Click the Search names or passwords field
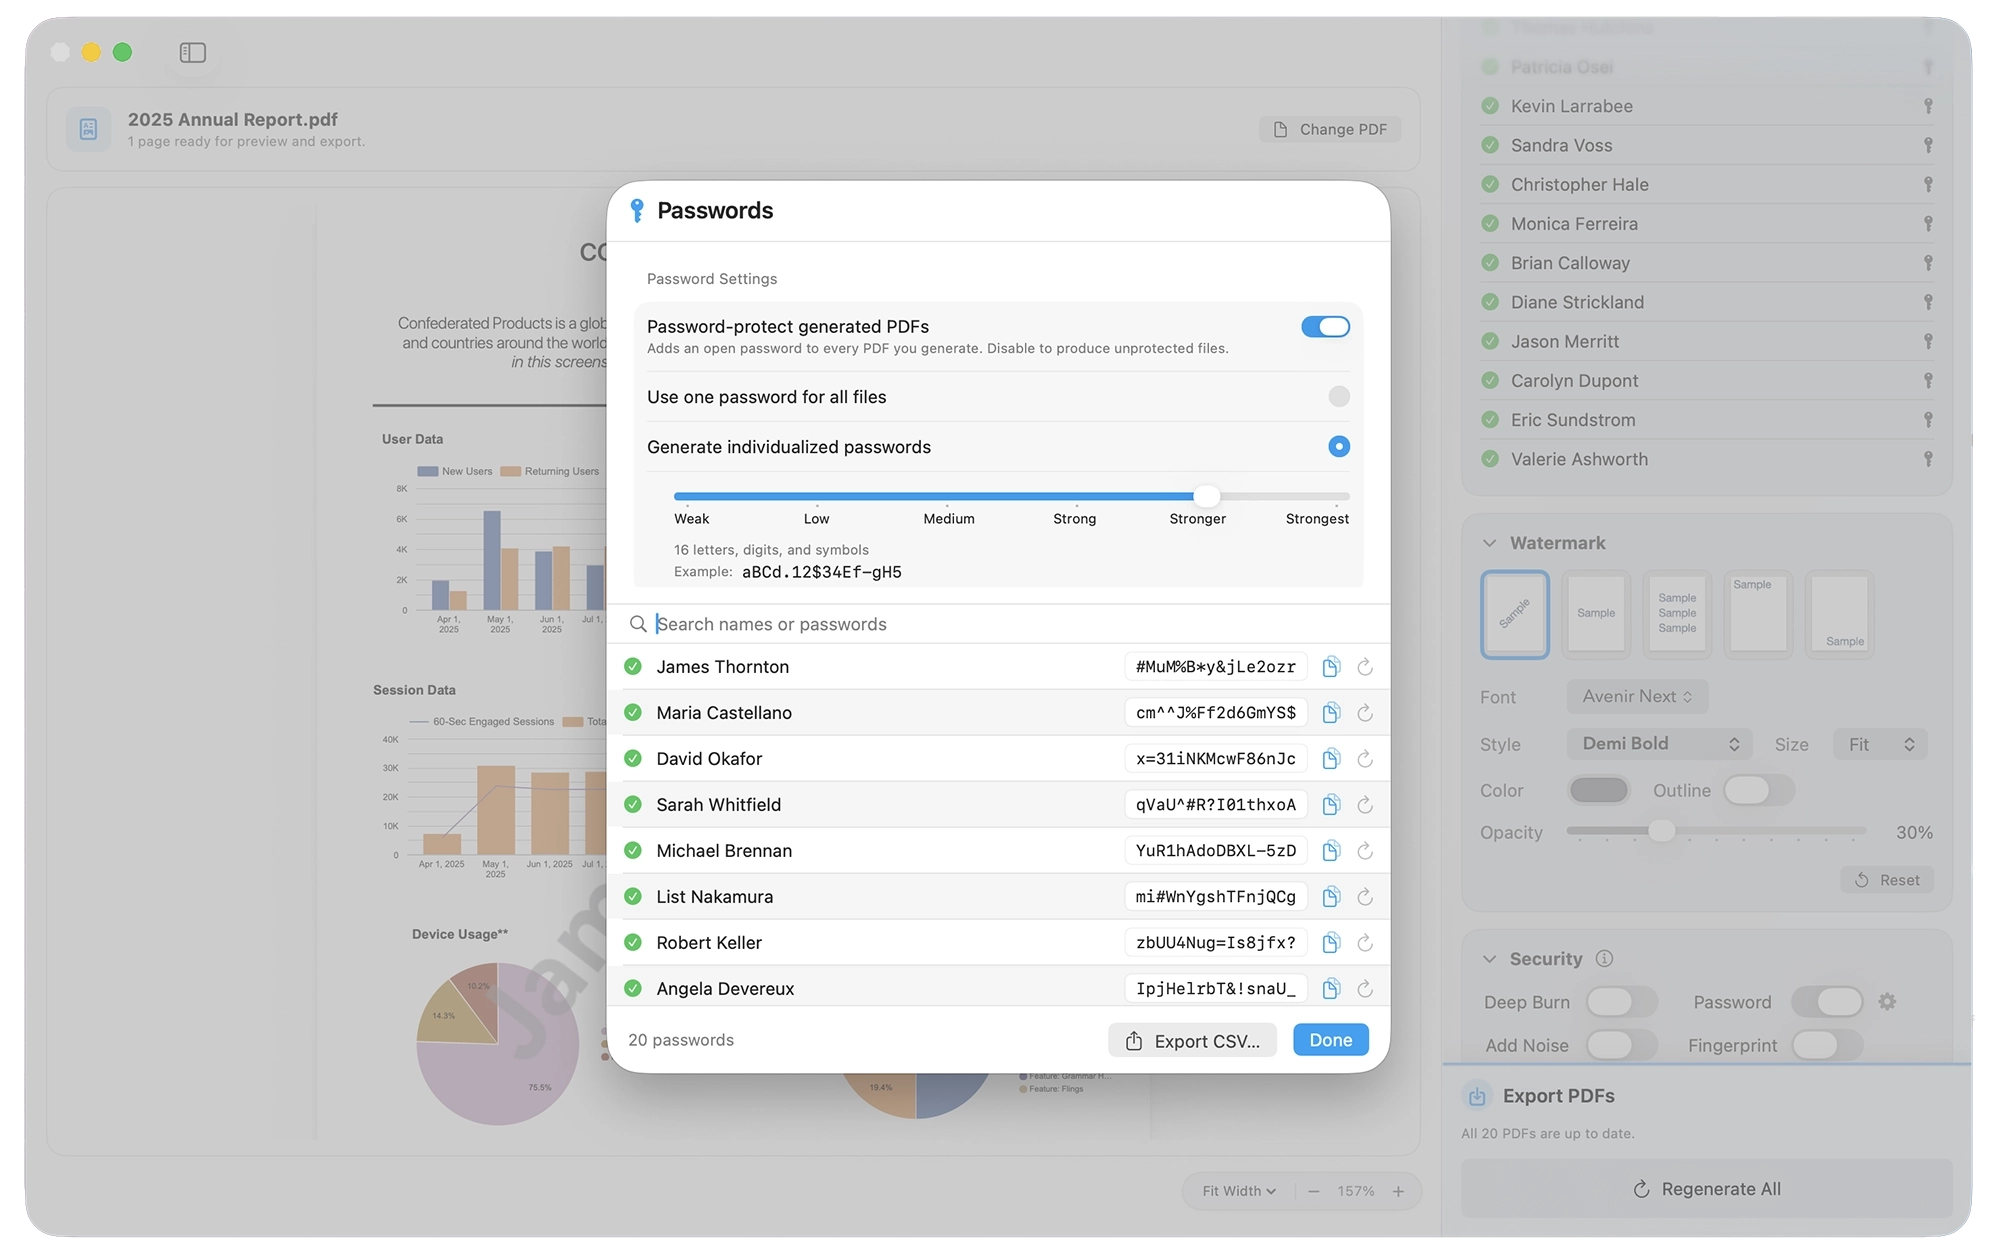 [998, 624]
